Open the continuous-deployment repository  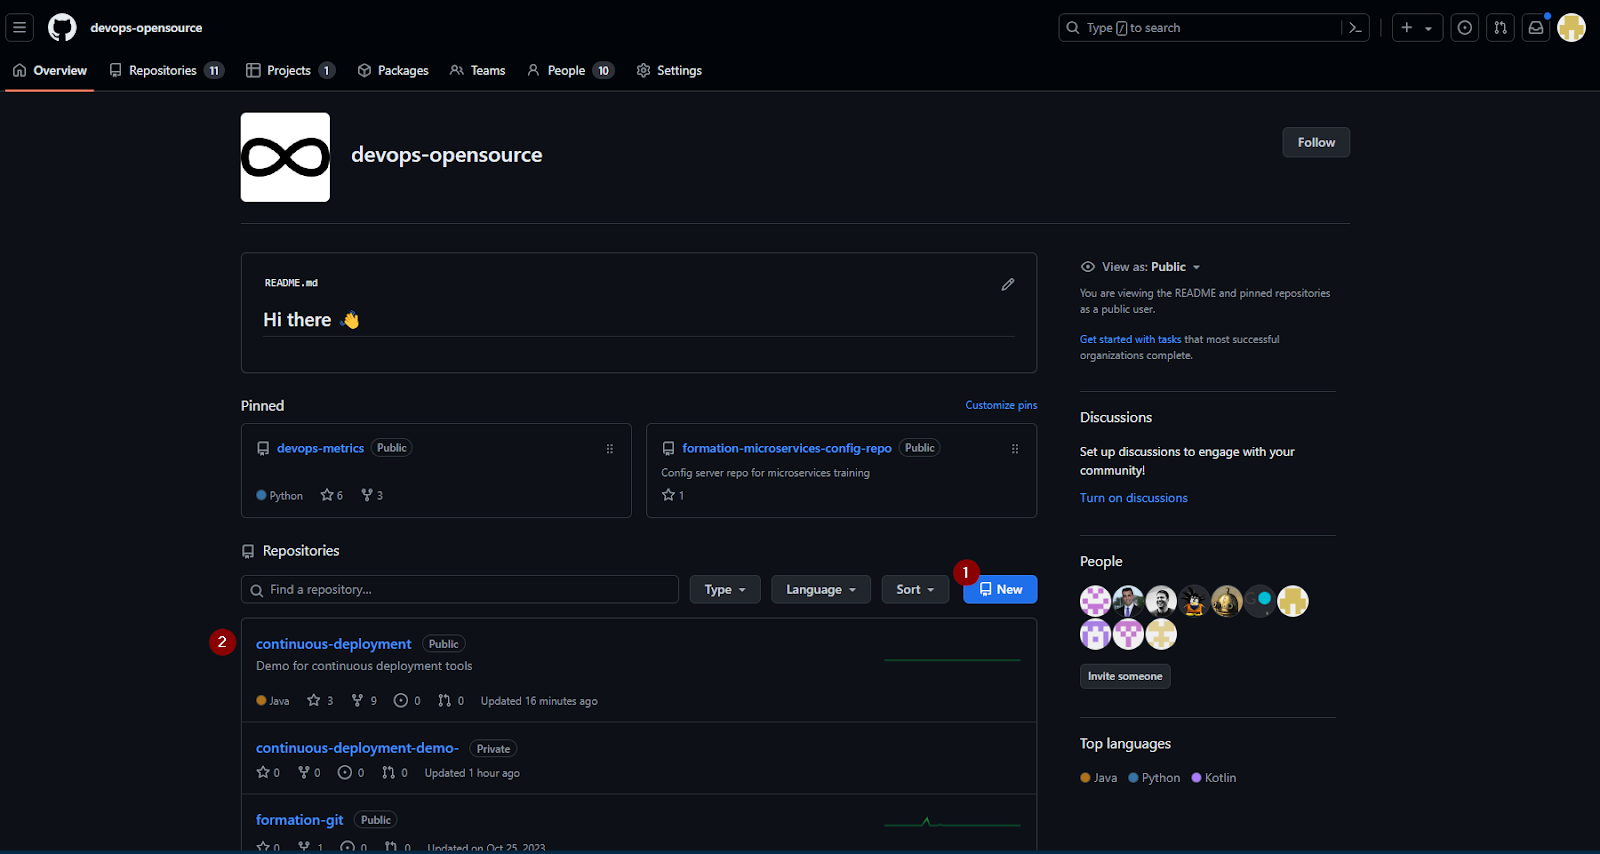334,644
